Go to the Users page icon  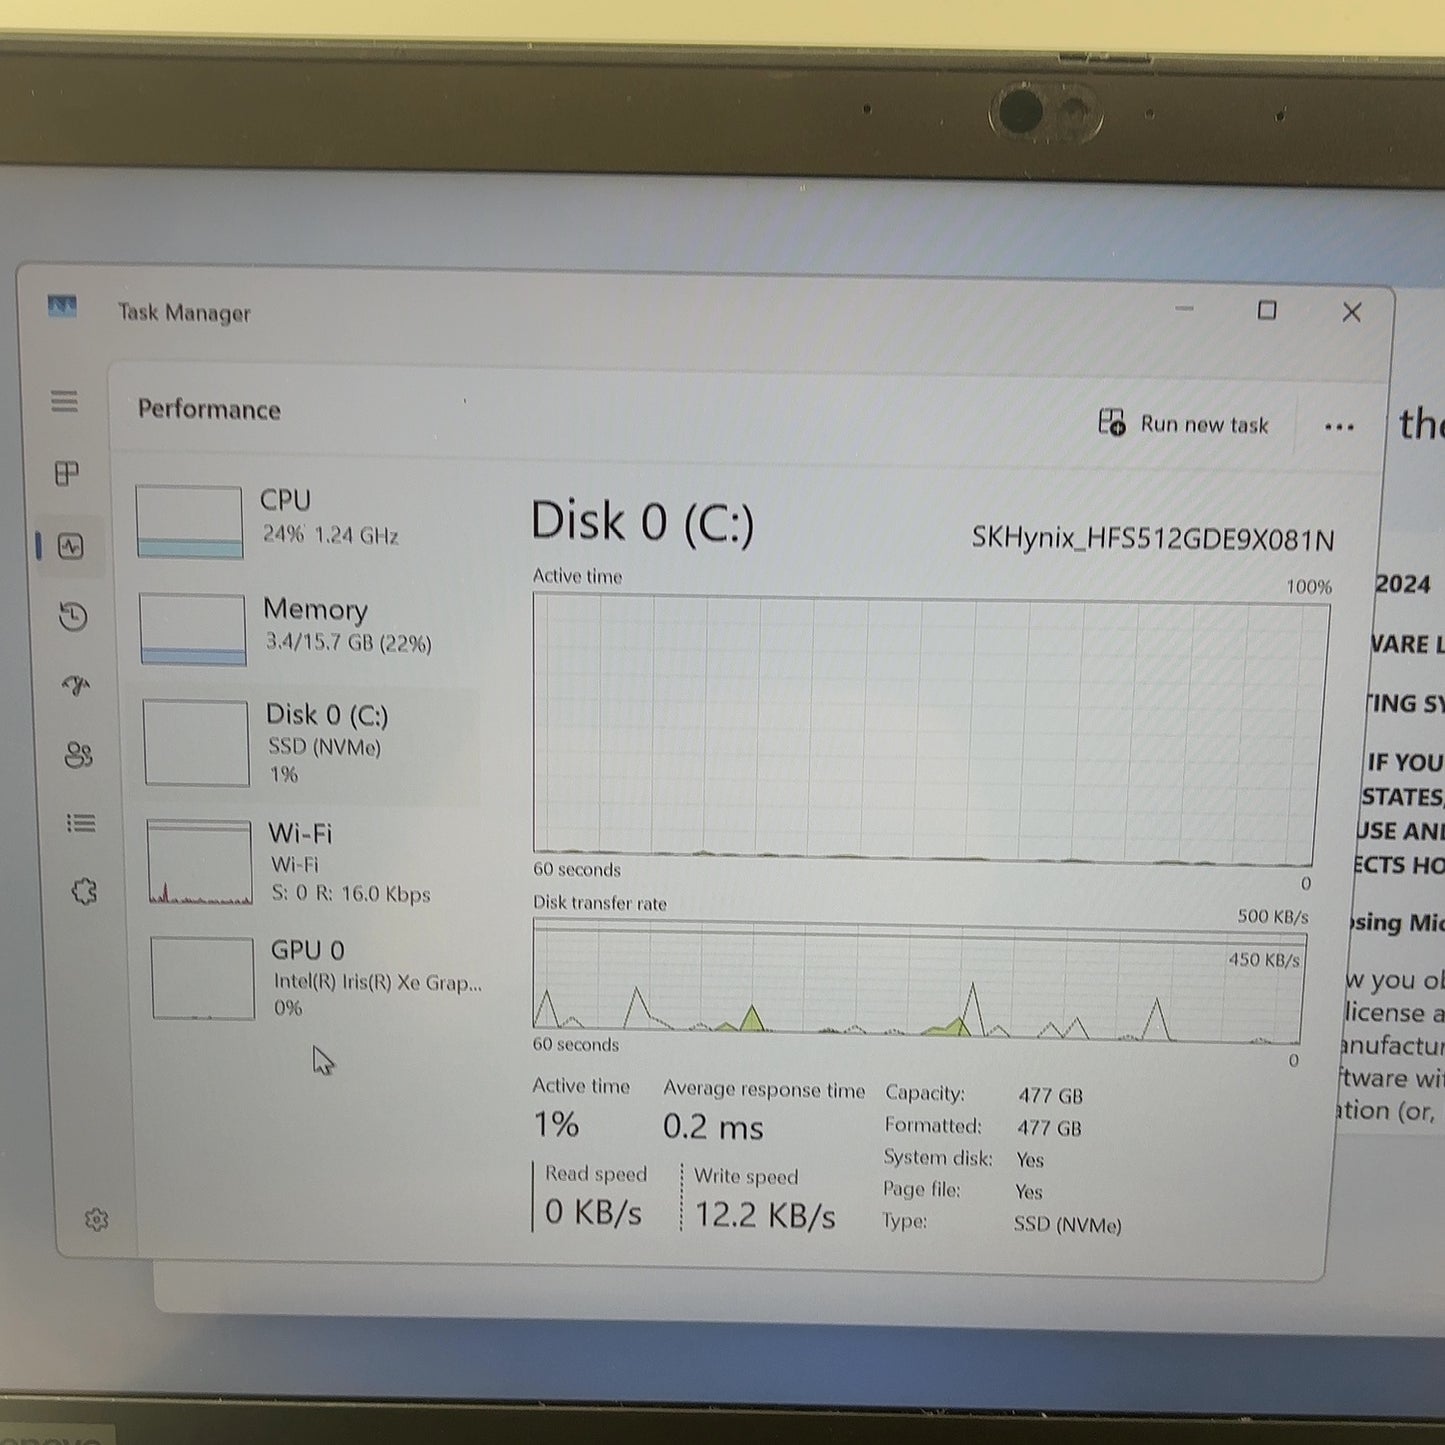pos(79,755)
